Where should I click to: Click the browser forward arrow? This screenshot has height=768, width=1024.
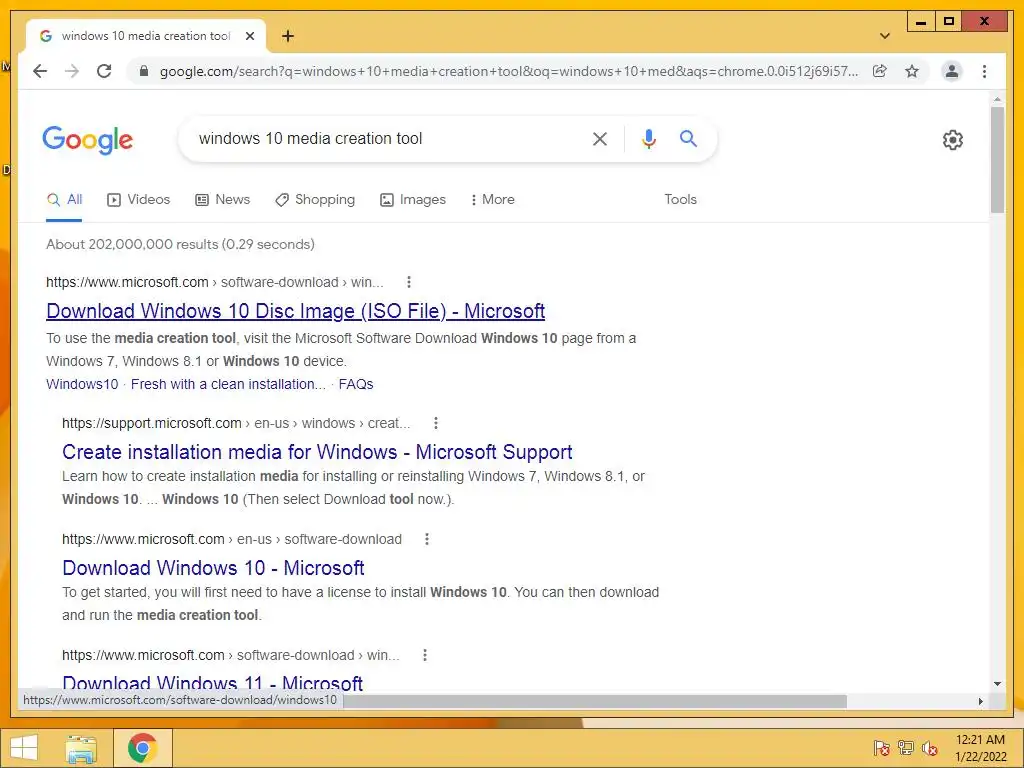pyautogui.click(x=72, y=71)
